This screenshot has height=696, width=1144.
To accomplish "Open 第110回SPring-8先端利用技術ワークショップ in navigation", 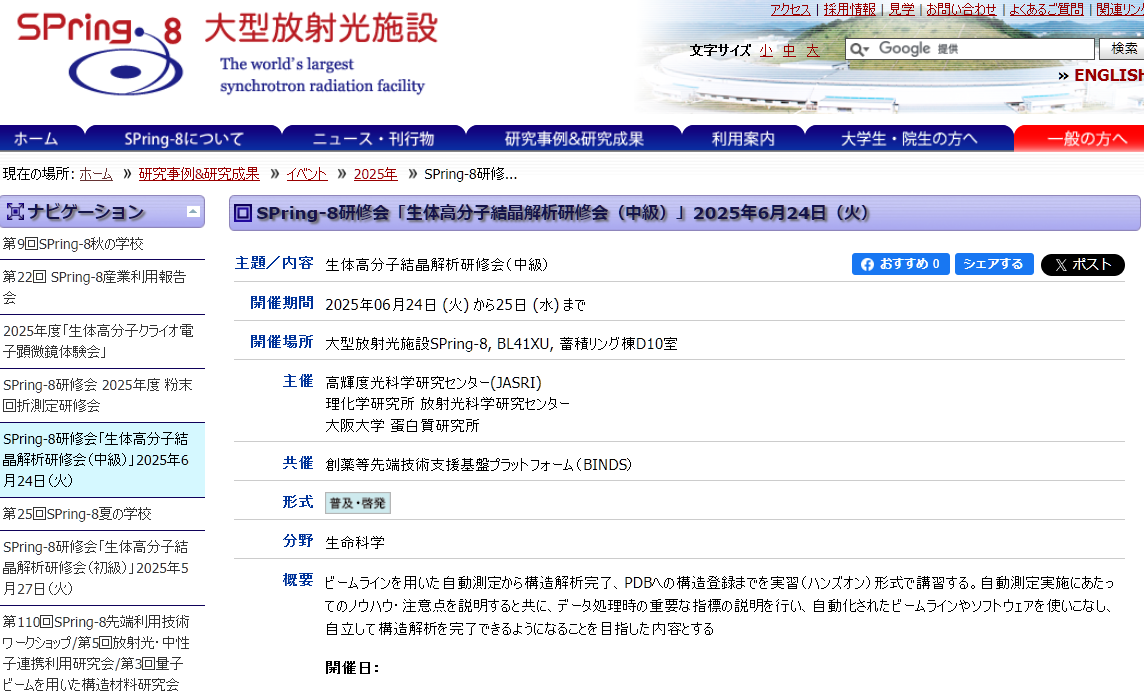I will pos(102,653).
